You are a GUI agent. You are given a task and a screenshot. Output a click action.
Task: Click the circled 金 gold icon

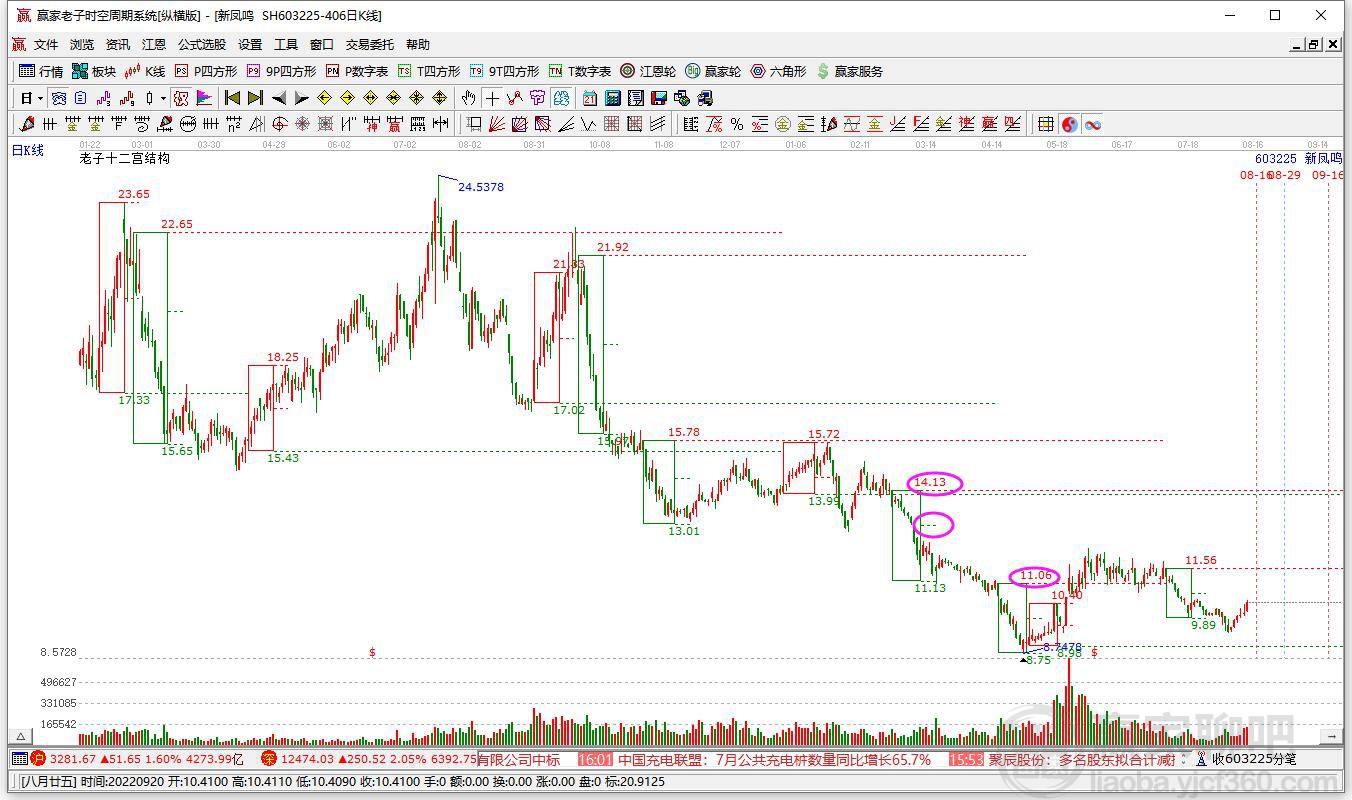[x=783, y=124]
